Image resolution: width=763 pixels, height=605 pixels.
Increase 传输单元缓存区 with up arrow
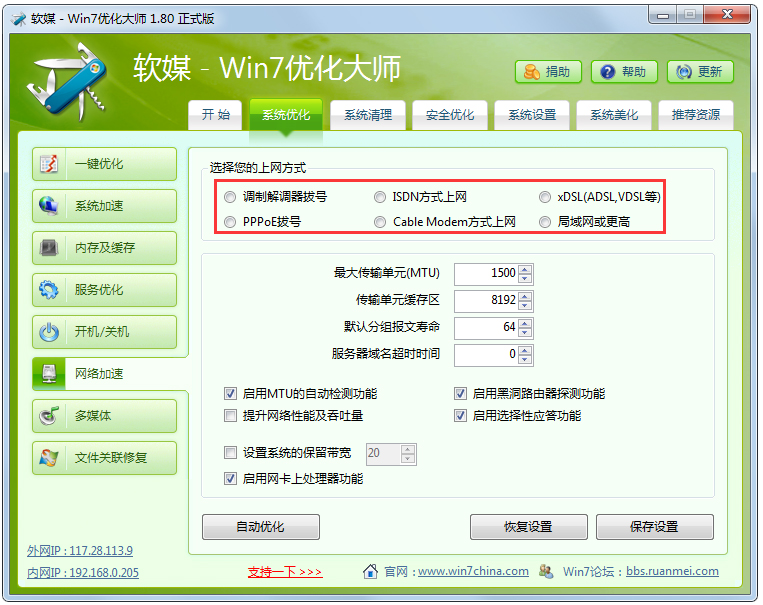[x=525, y=296]
